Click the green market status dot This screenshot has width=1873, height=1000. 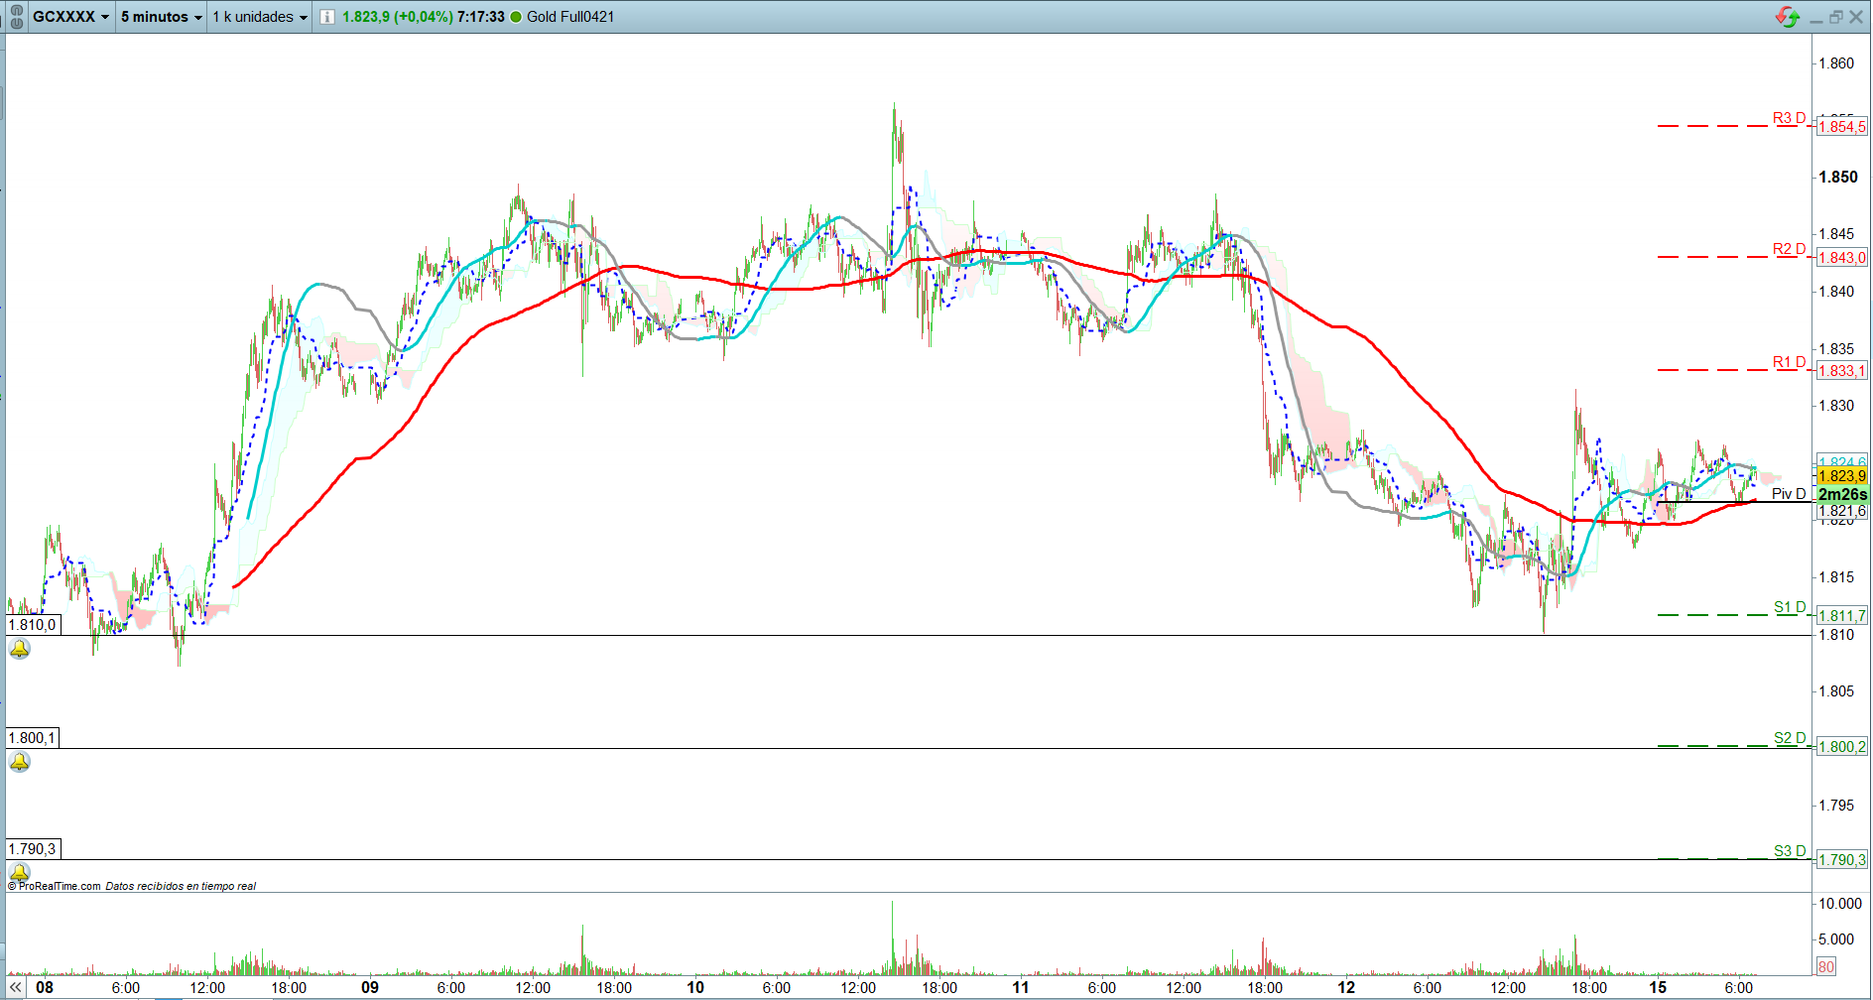(516, 17)
